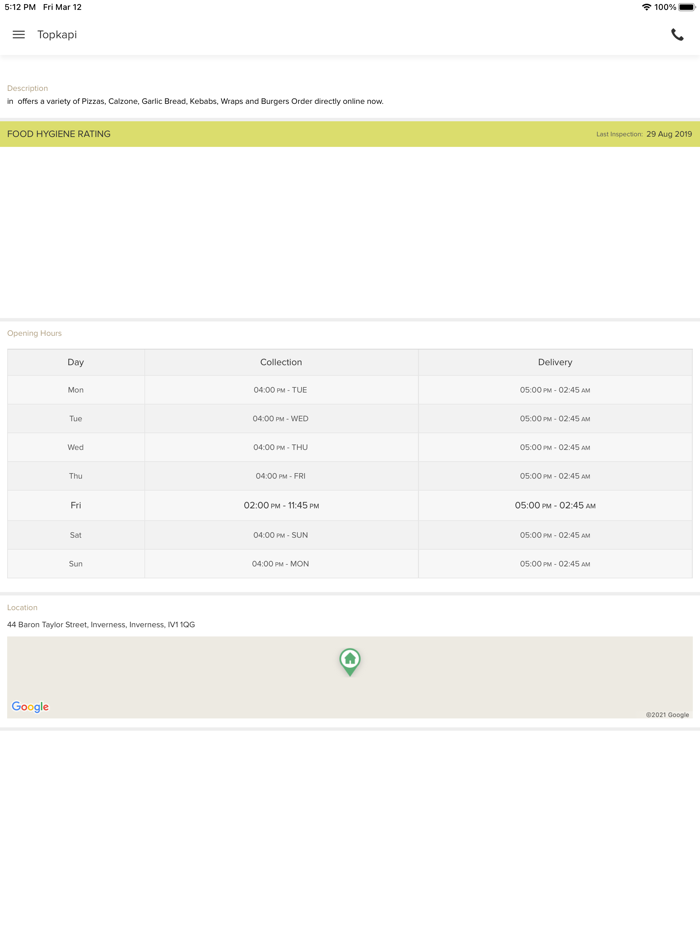700x934 pixels.
Task: Click Monday's delivery time cell
Action: pos(555,390)
